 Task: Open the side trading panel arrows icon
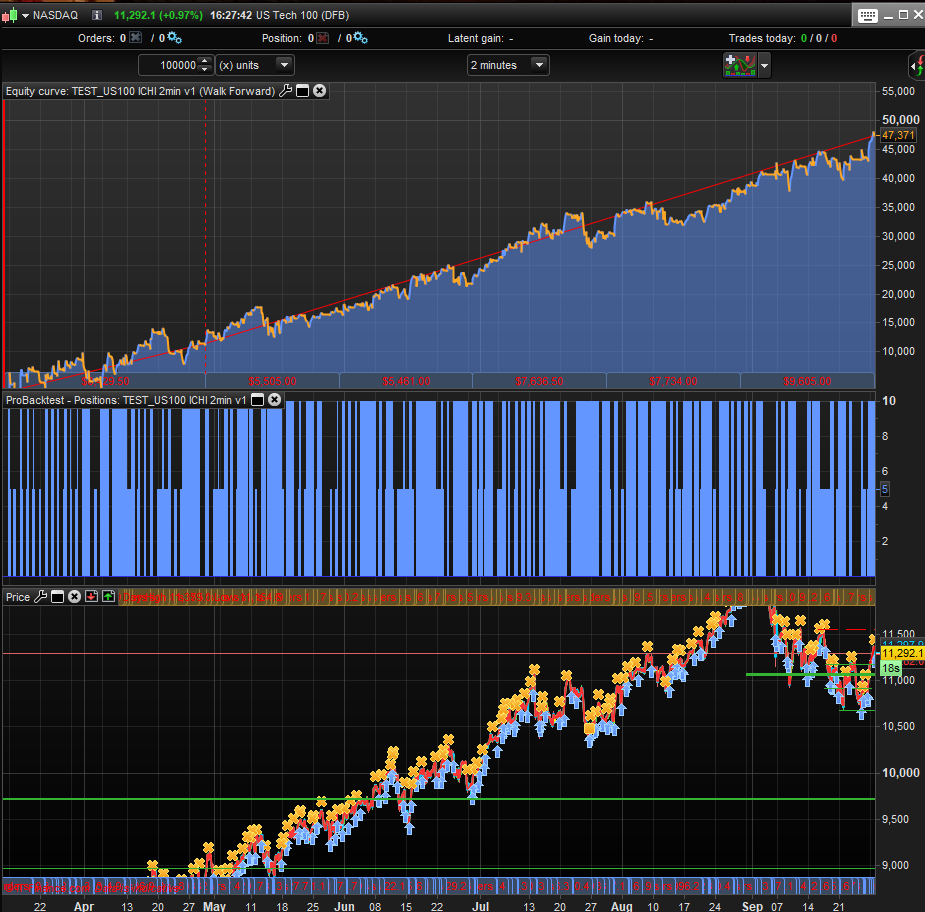(917, 65)
